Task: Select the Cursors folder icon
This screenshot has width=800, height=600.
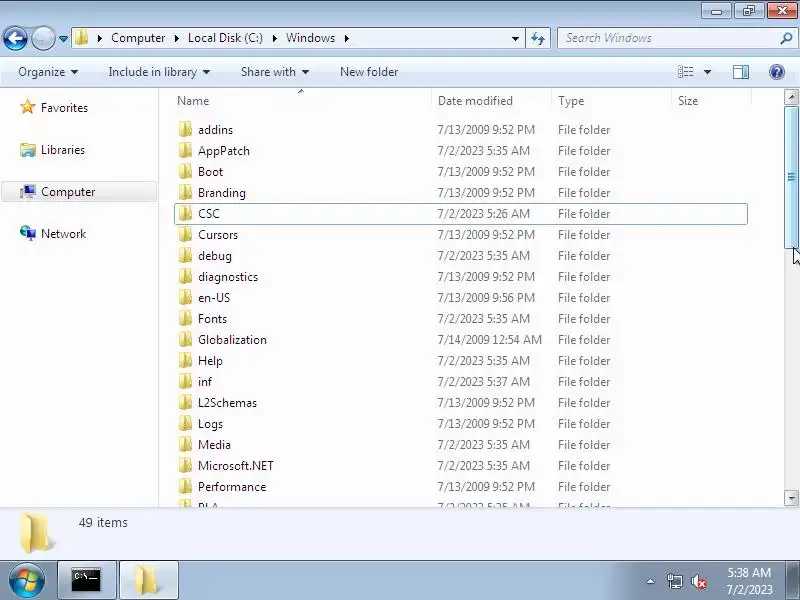Action: pyautogui.click(x=186, y=235)
